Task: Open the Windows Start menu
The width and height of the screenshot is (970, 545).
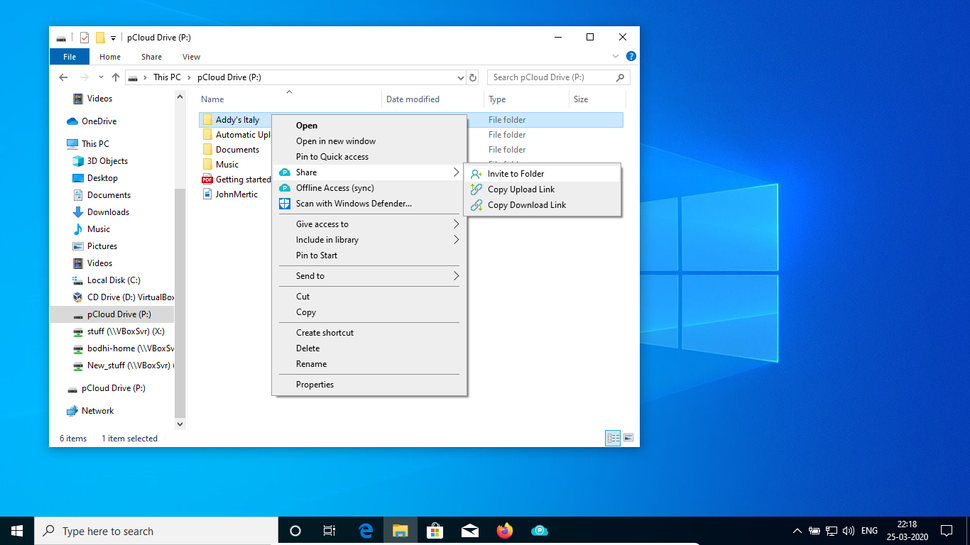Action: pos(17,531)
